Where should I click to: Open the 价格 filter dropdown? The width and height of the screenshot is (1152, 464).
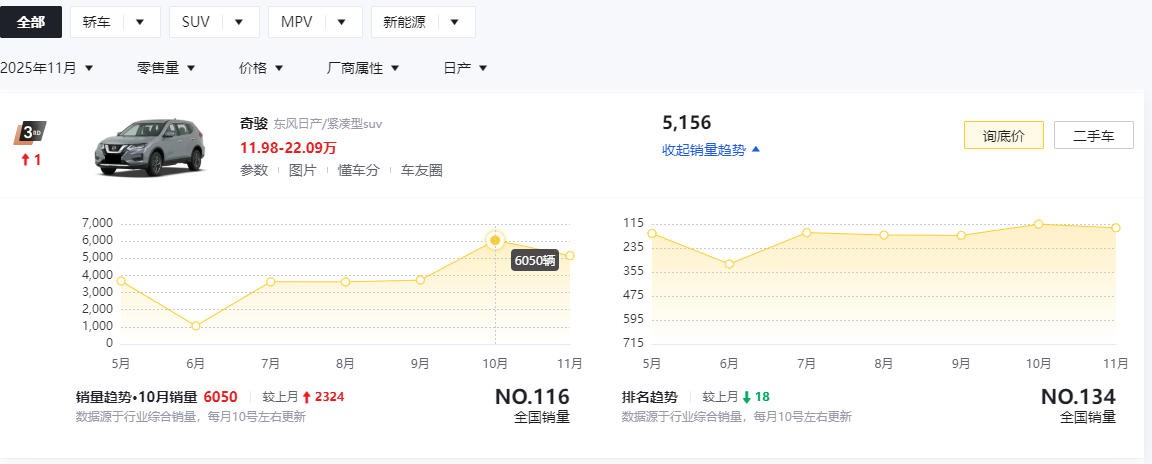(x=261, y=68)
